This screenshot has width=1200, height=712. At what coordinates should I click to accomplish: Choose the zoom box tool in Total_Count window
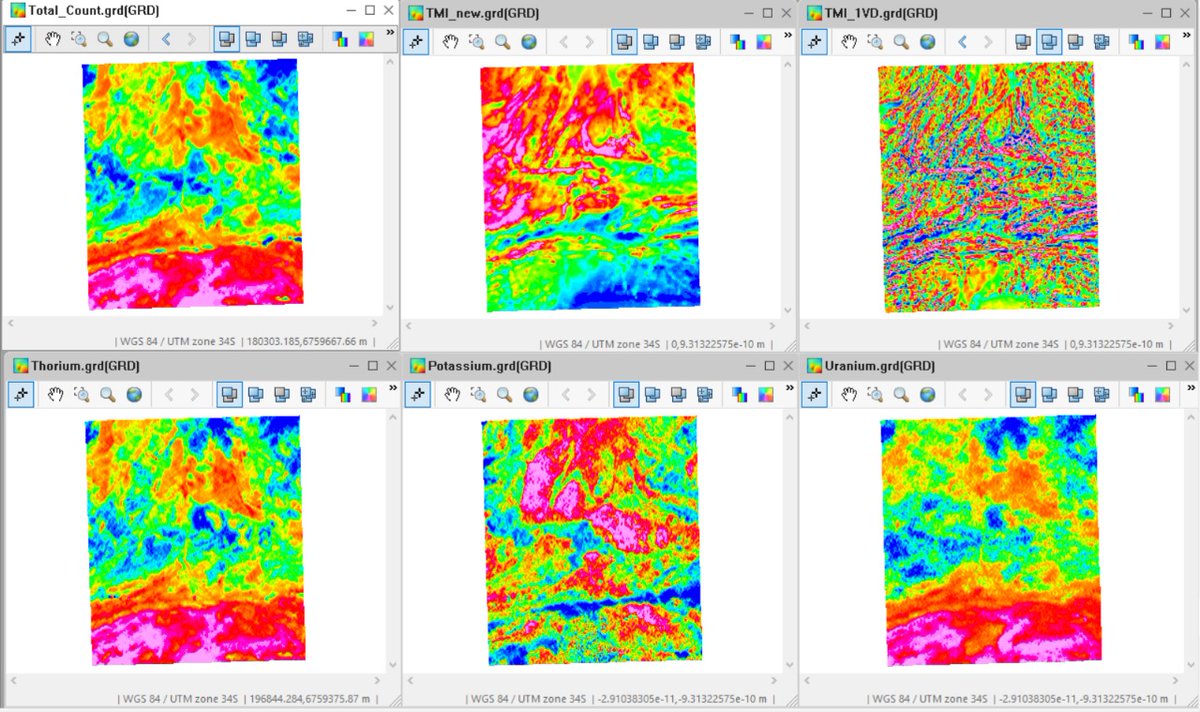[80, 40]
